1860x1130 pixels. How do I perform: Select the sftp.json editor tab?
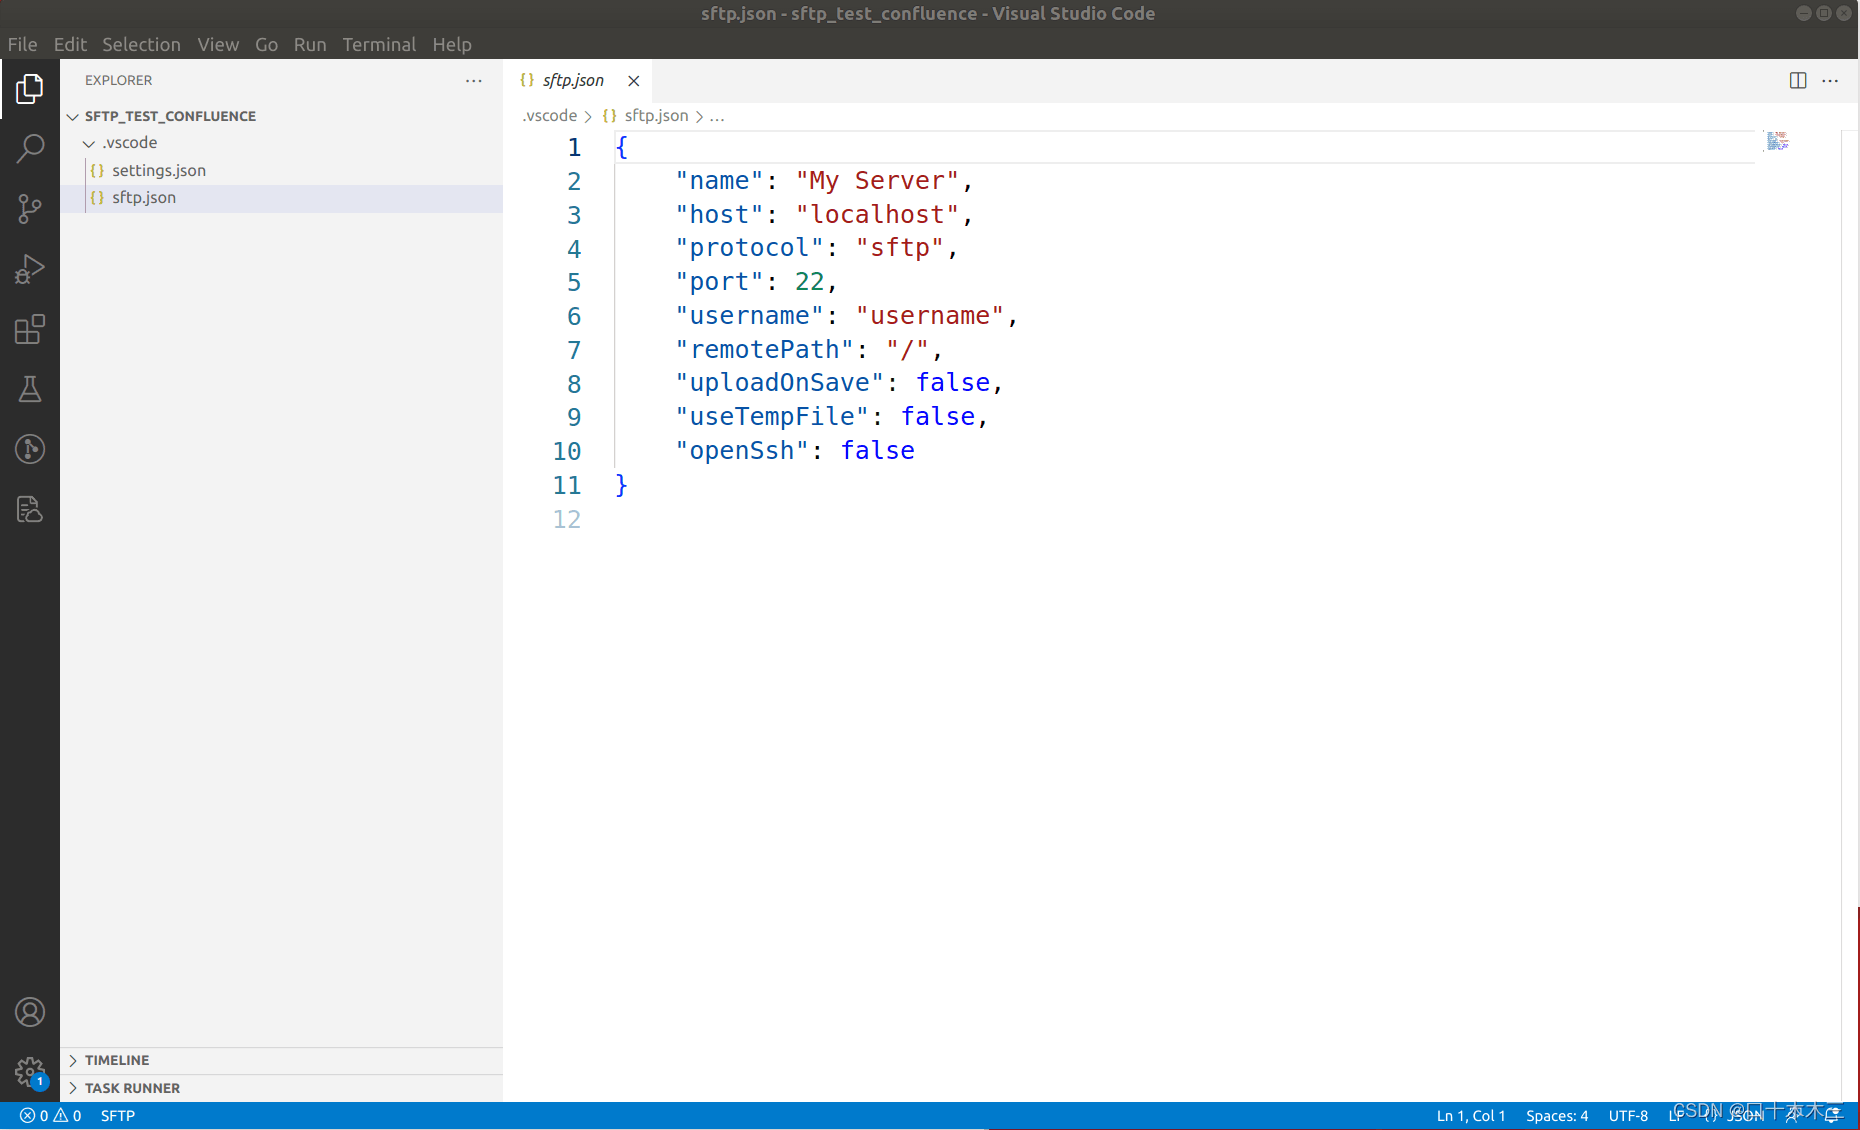[578, 80]
